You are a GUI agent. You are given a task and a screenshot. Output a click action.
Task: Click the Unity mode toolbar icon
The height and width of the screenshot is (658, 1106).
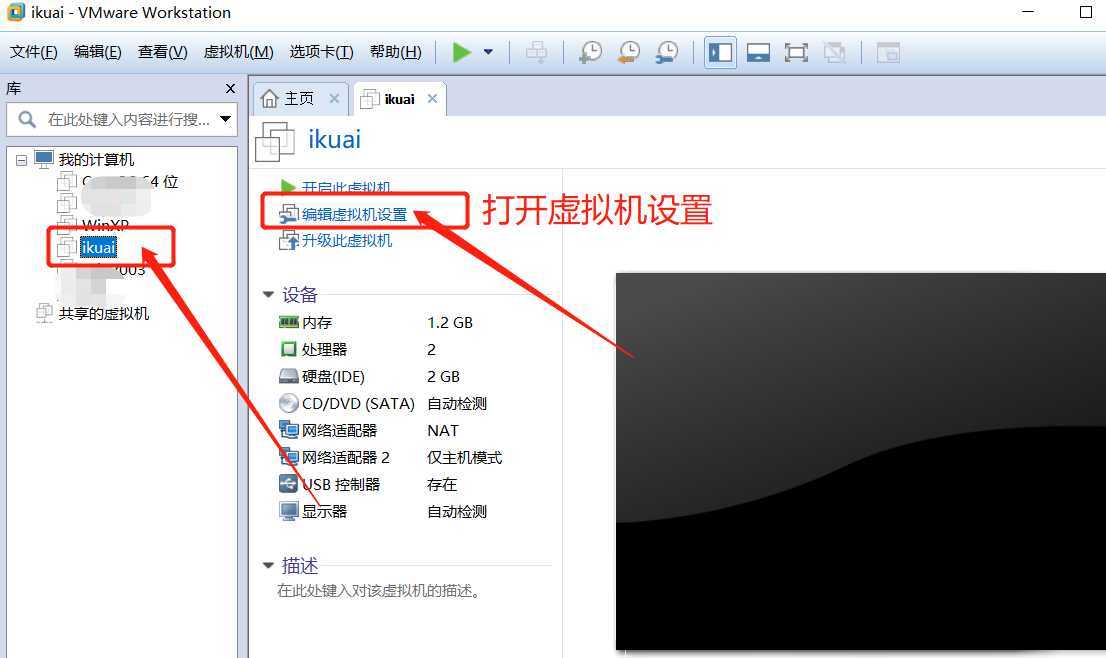tap(834, 52)
